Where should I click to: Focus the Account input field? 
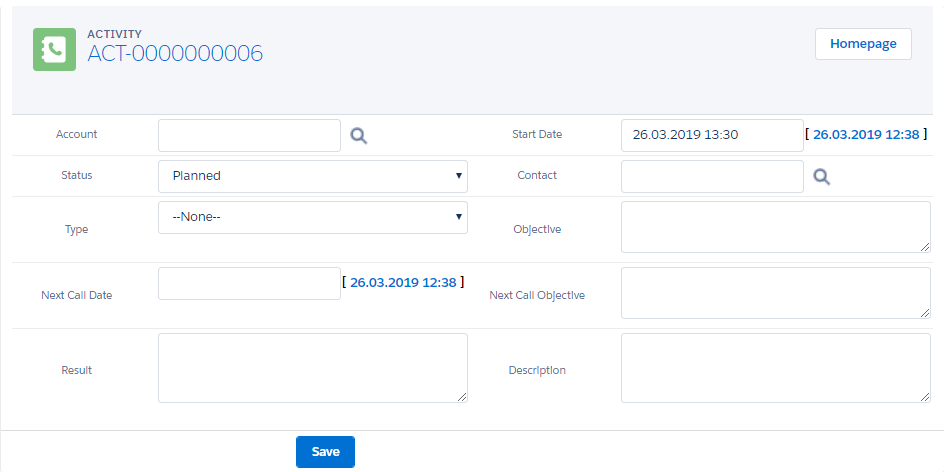[x=249, y=136]
